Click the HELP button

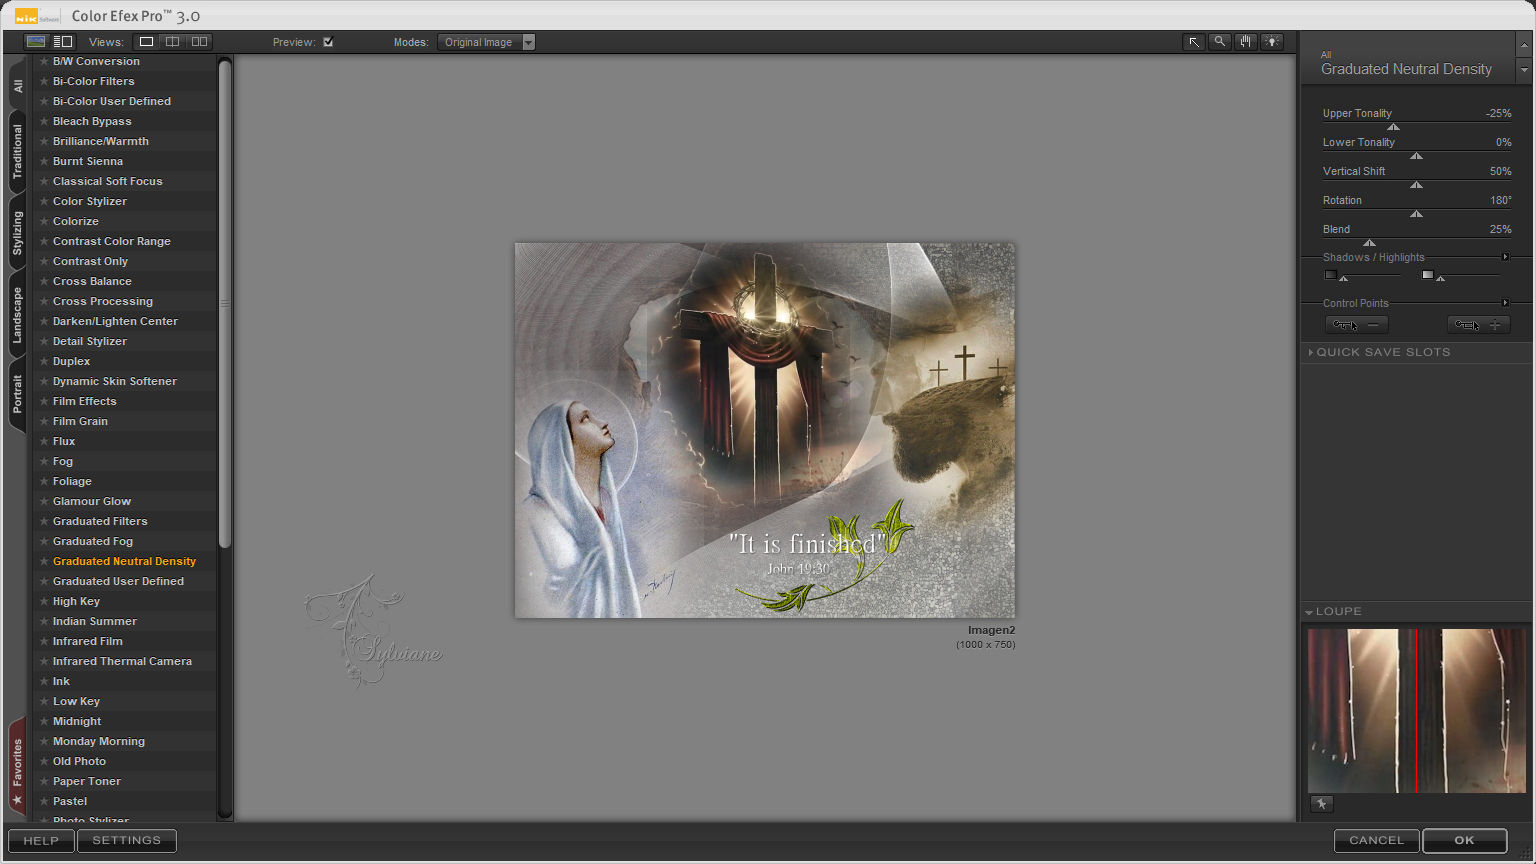tap(41, 841)
